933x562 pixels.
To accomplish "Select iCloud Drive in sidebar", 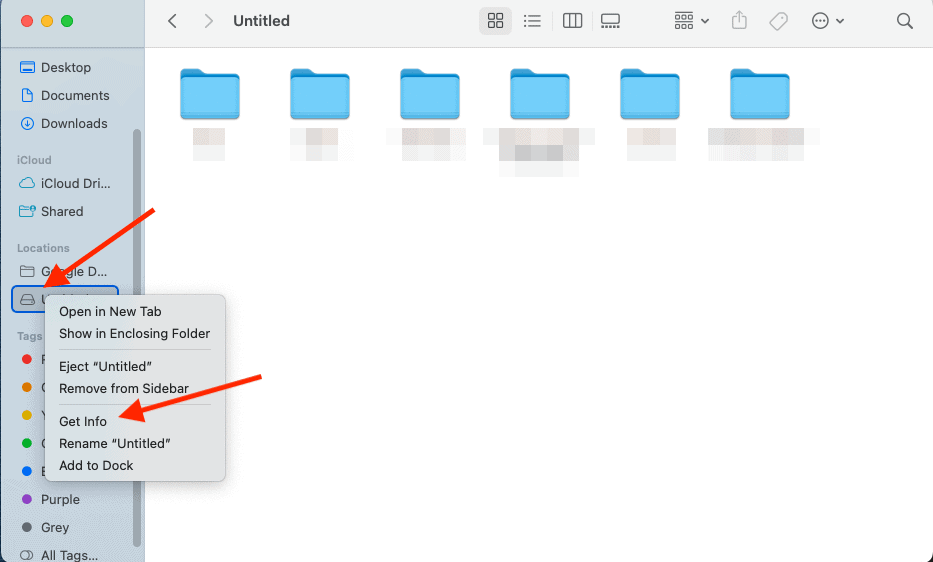I will 75,183.
